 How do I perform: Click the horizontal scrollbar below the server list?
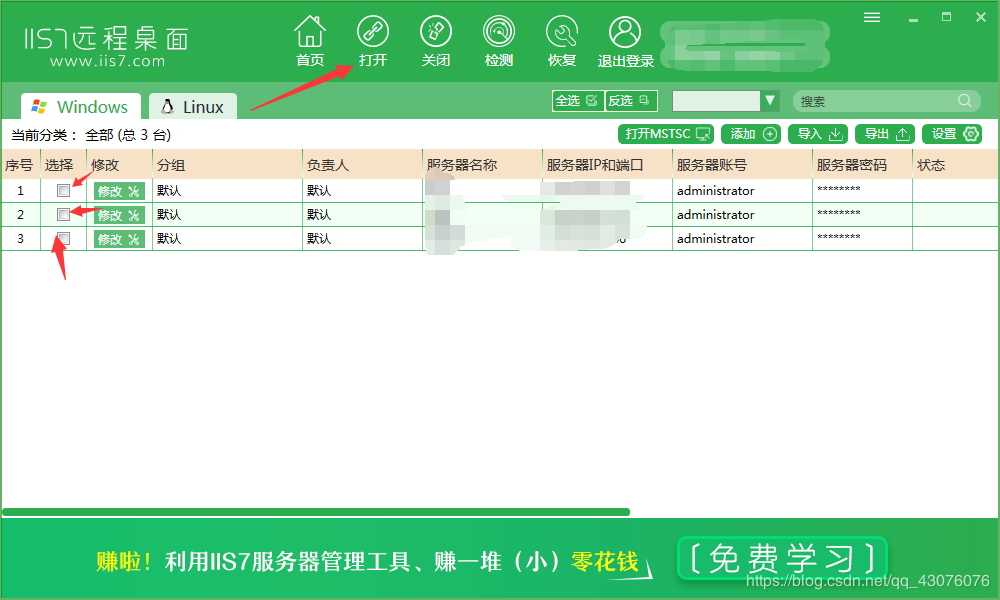[318, 511]
